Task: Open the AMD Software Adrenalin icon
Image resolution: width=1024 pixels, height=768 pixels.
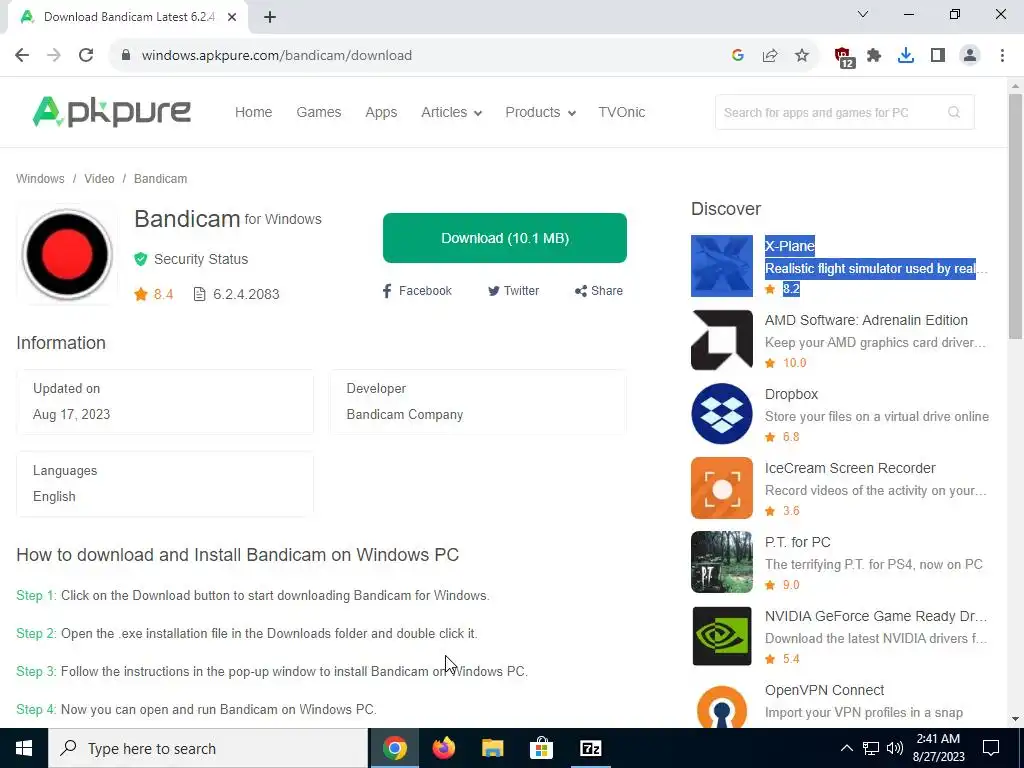Action: point(722,340)
